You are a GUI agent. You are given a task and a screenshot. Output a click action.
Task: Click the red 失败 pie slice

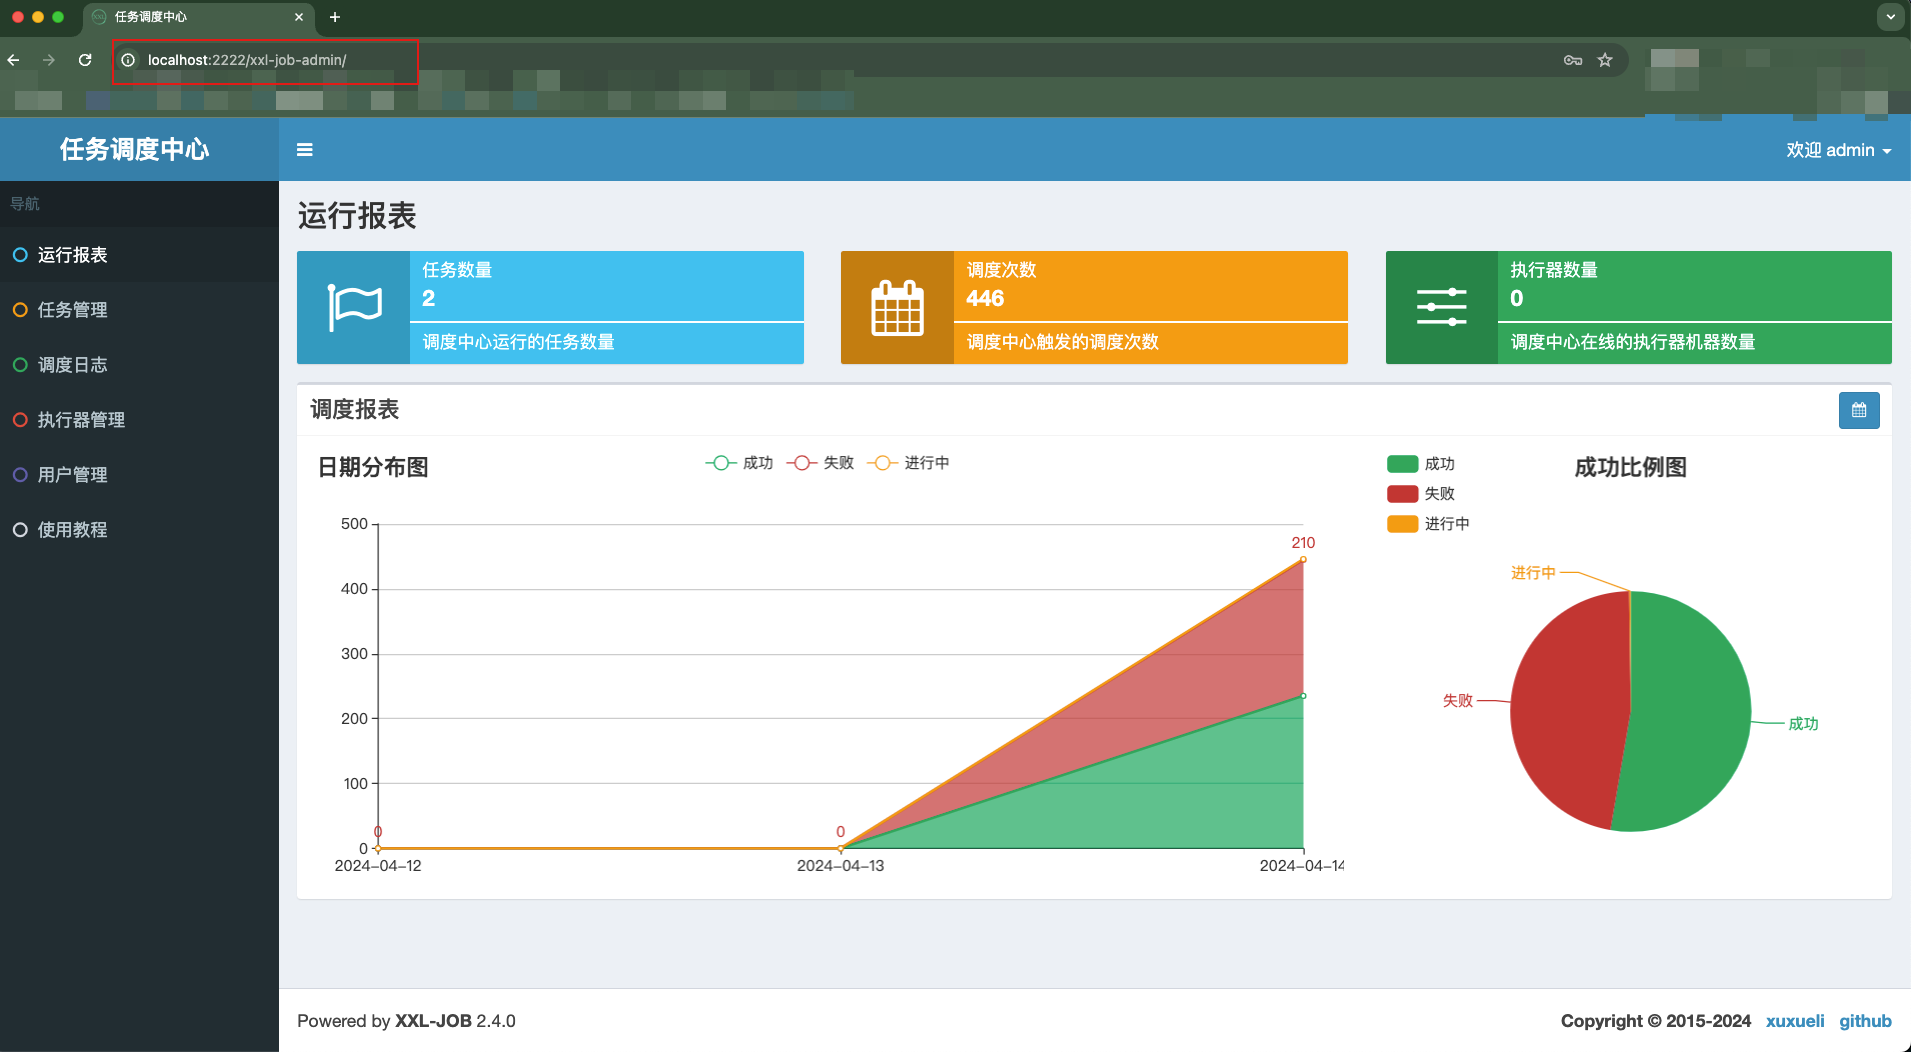pos(1570,710)
